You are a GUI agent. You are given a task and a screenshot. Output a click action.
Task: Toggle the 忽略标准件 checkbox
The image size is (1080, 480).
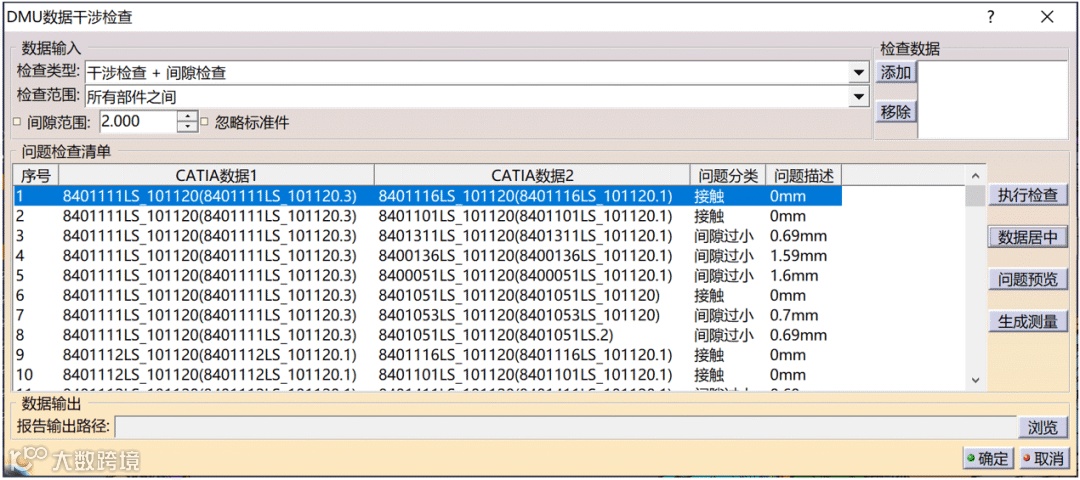[x=204, y=123]
